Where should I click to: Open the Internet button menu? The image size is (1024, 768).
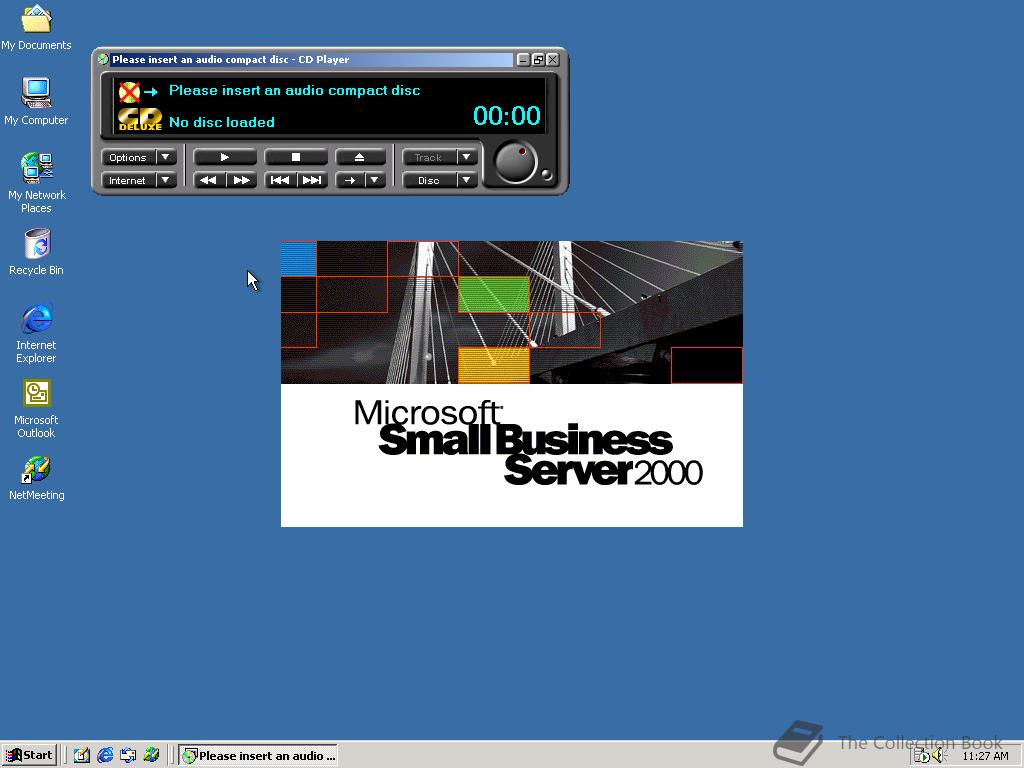(128, 180)
